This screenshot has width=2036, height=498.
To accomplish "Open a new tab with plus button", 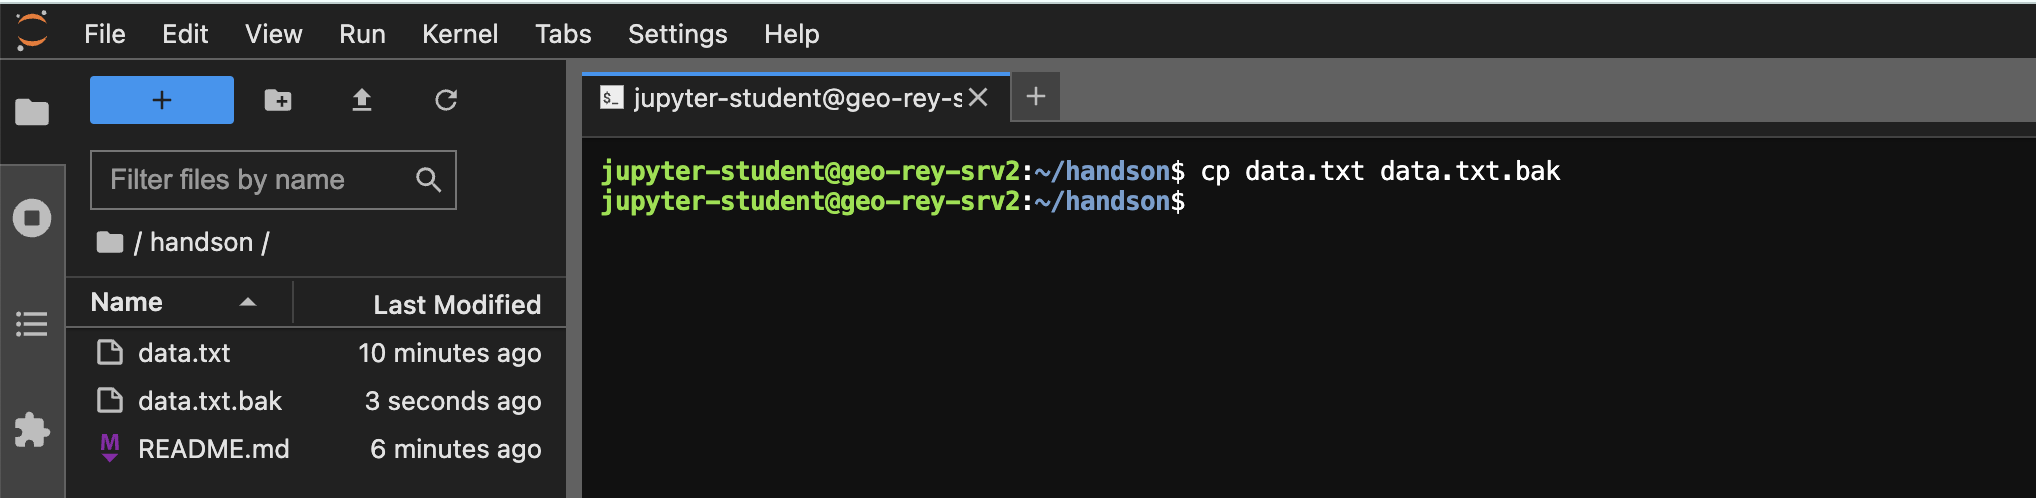I will tap(1036, 97).
